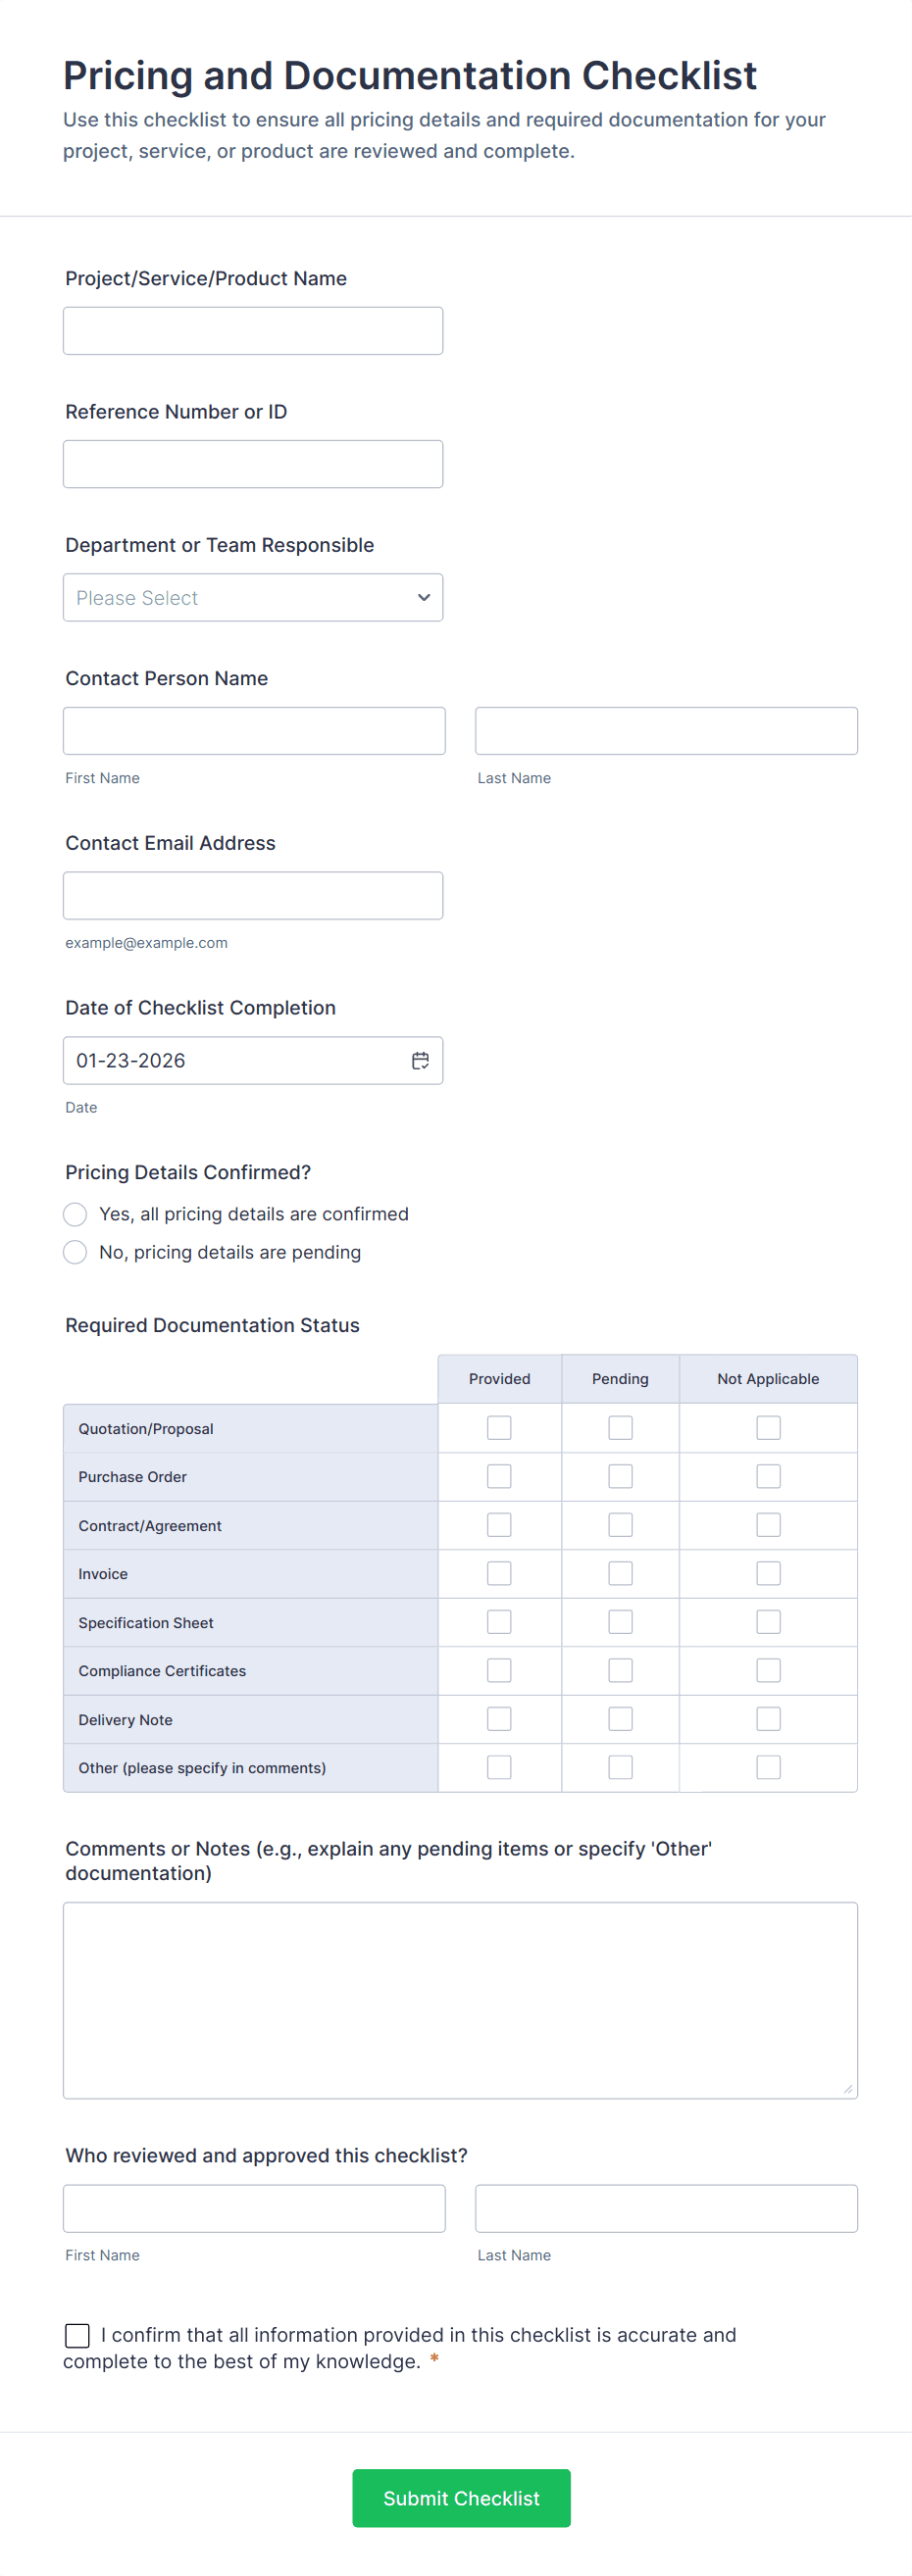Click the reviewer First Name field

pyautogui.click(x=254, y=2208)
